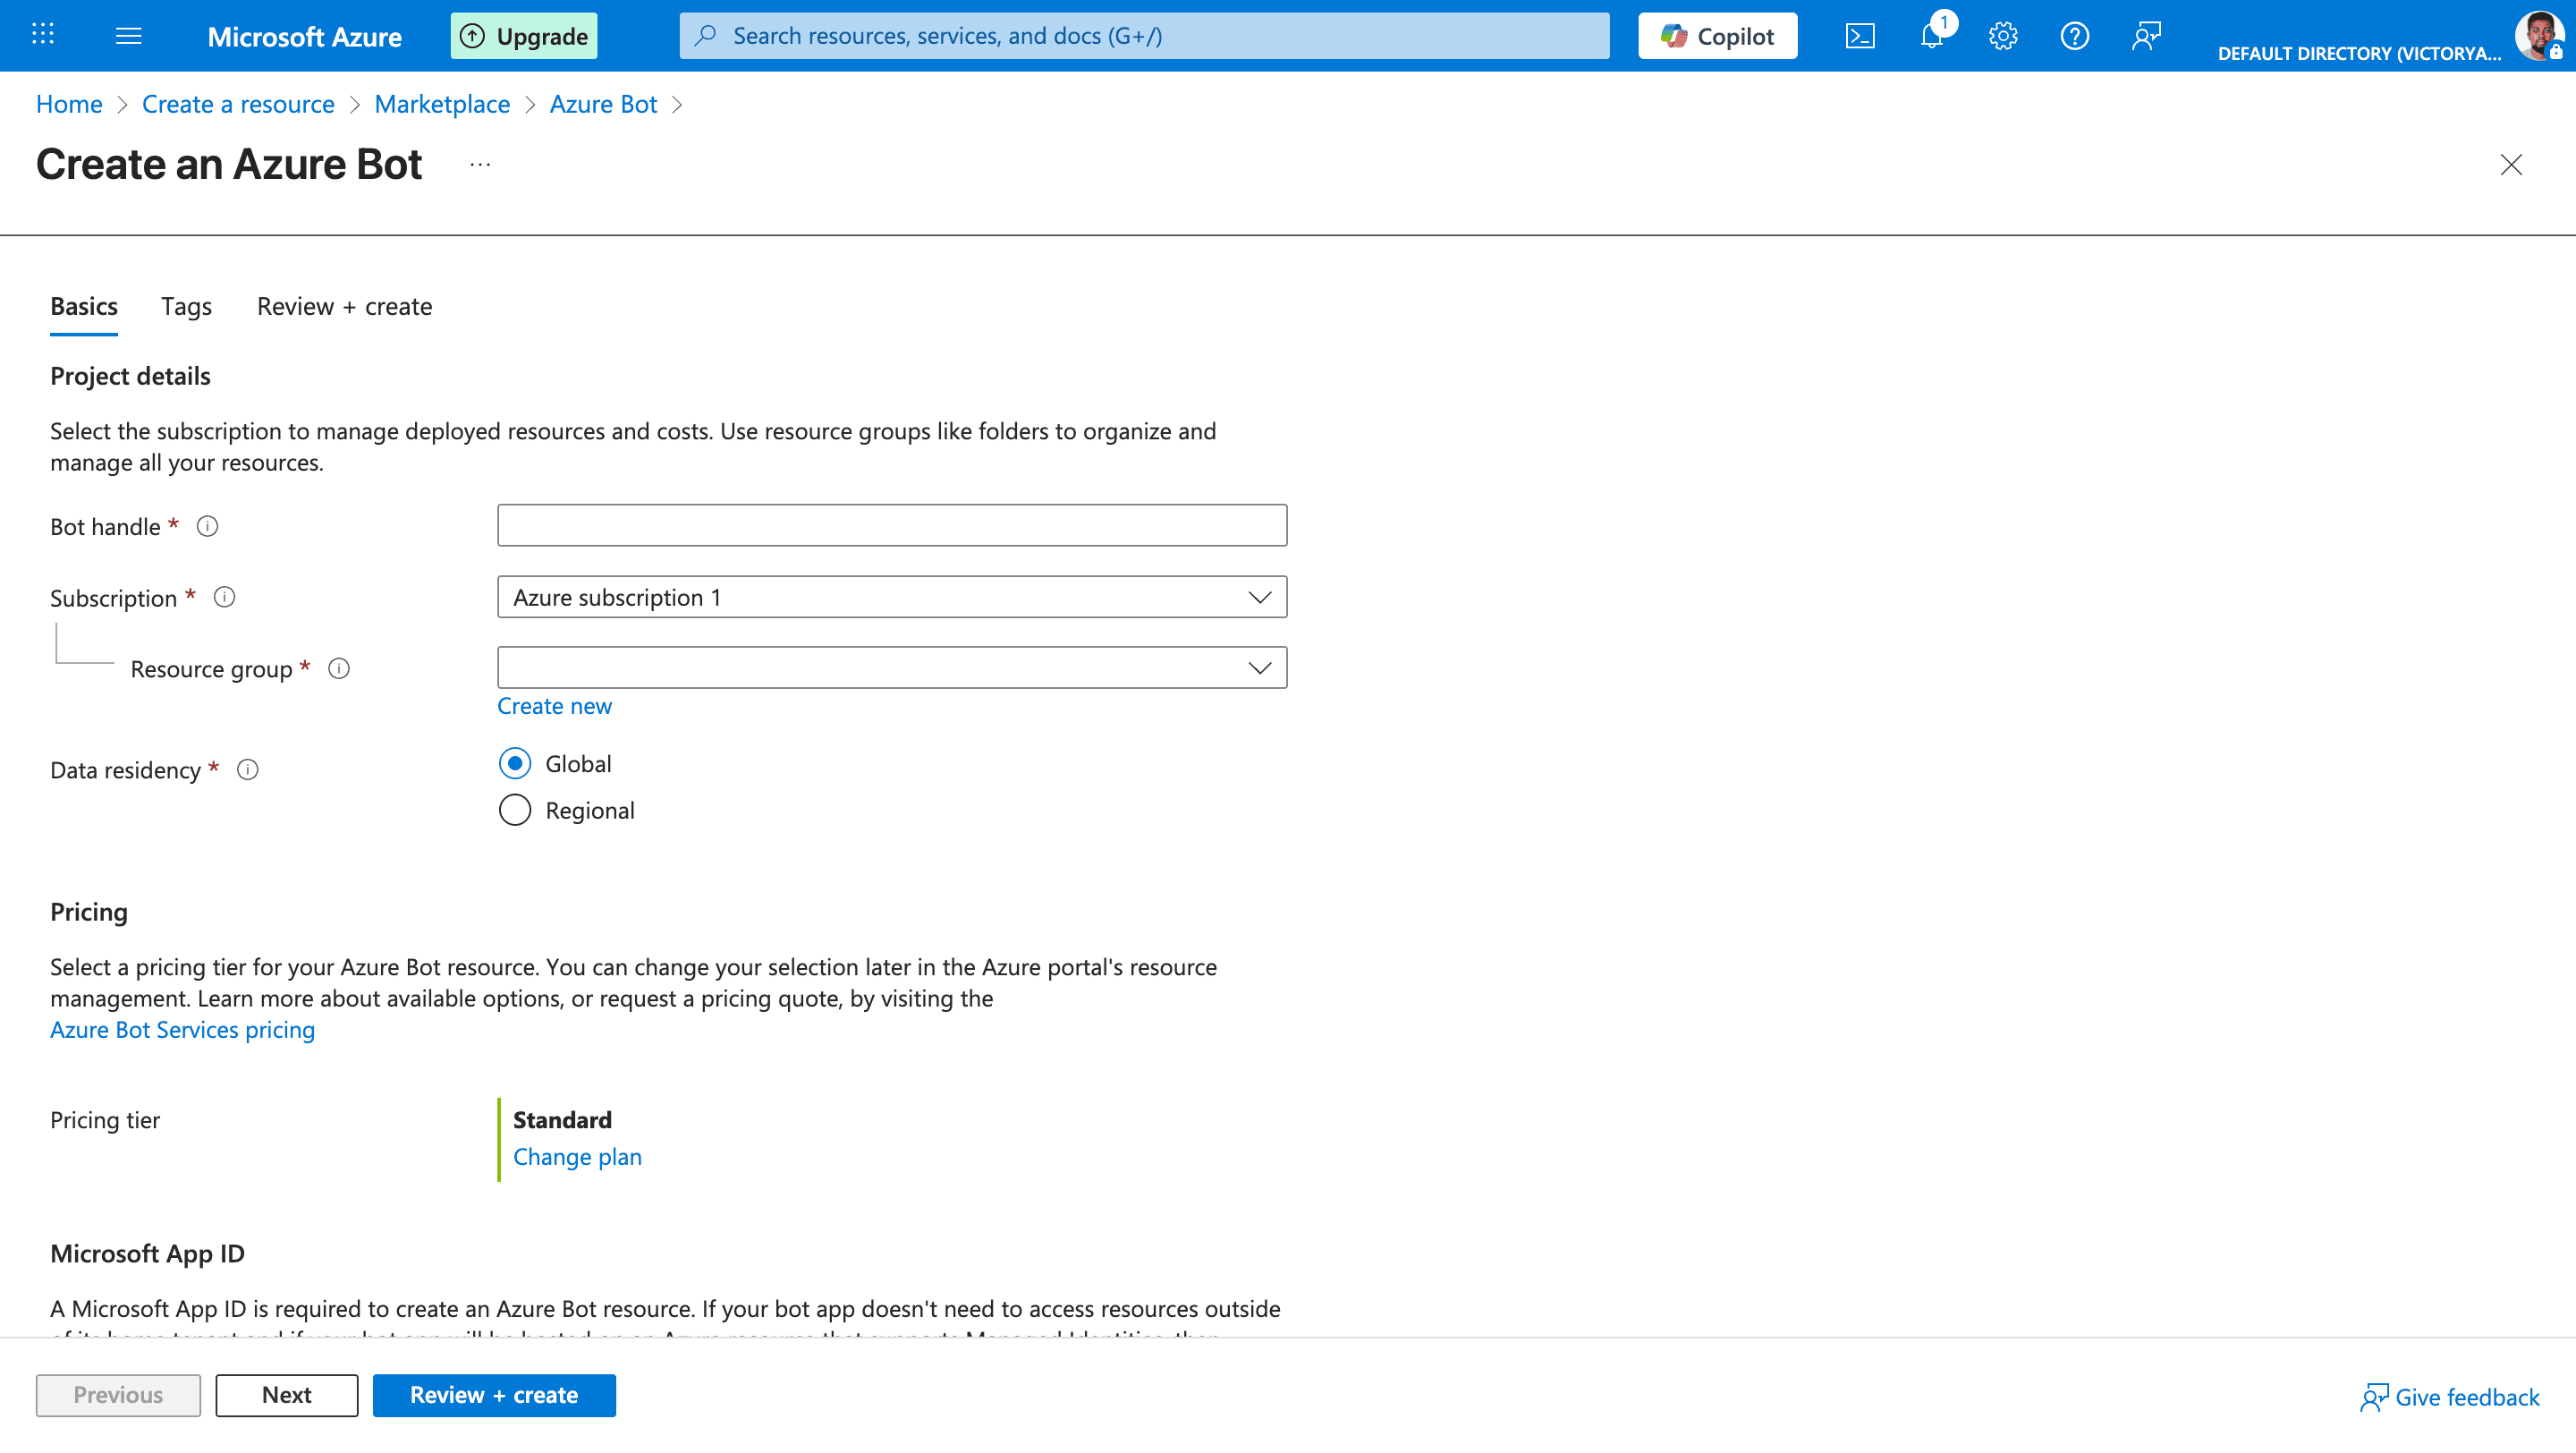Click the Previous button
The image size is (2576, 1453).
(x=118, y=1395)
